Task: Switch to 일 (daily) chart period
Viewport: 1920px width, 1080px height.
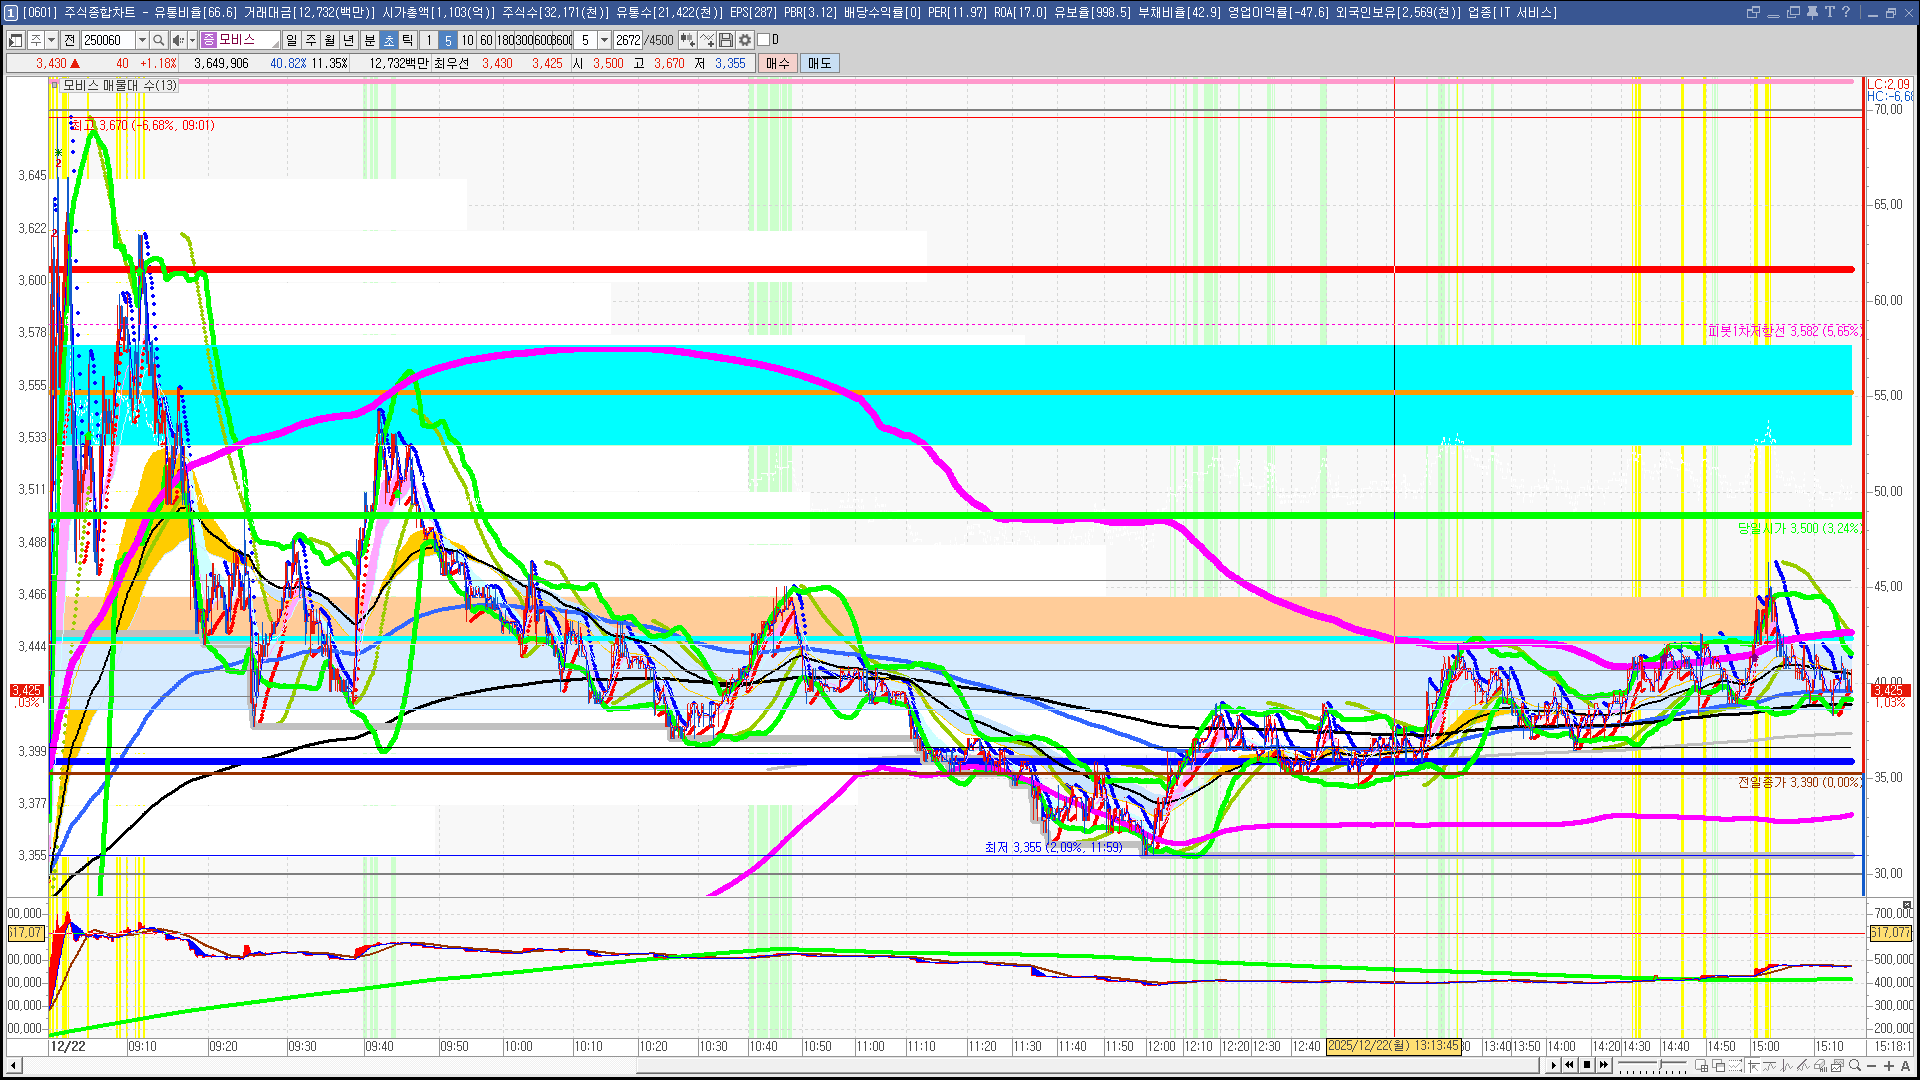Action: pyautogui.click(x=291, y=40)
